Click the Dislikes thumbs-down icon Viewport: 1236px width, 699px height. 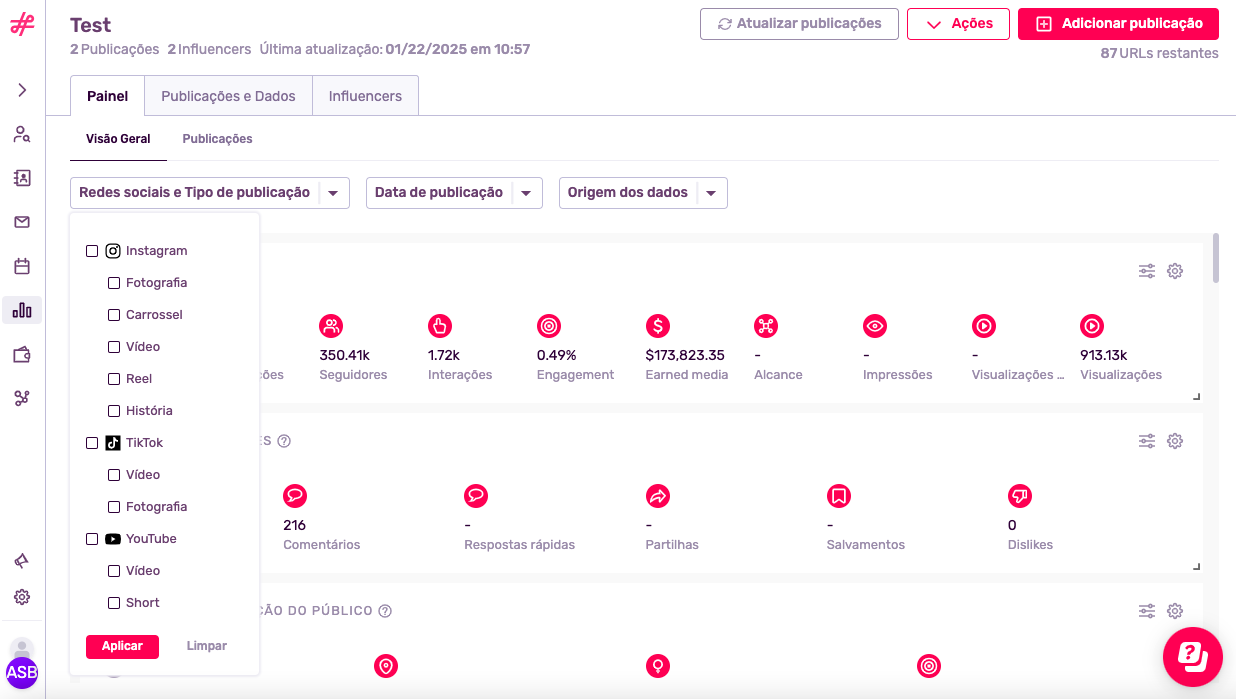coord(1020,495)
